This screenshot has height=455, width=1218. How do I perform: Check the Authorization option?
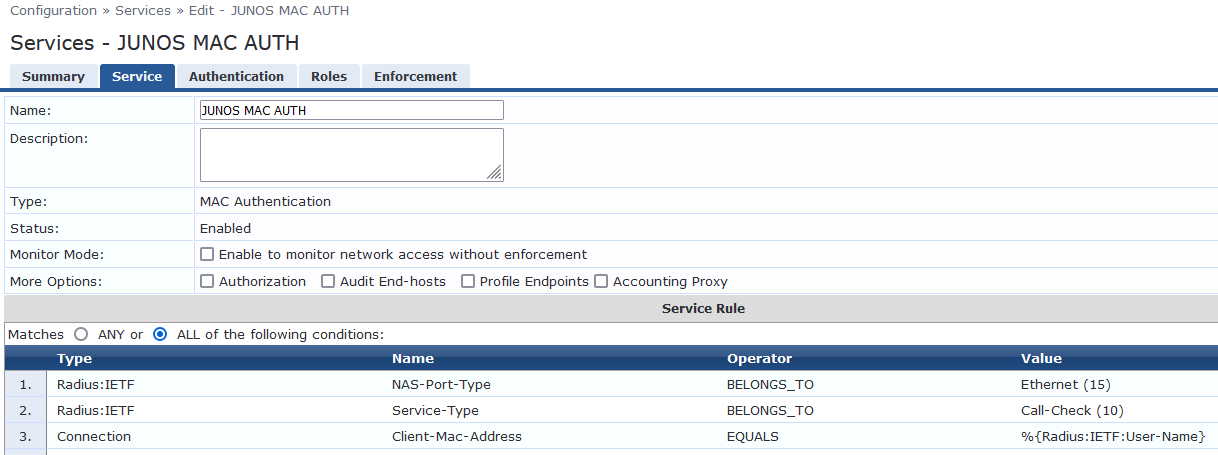(208, 282)
